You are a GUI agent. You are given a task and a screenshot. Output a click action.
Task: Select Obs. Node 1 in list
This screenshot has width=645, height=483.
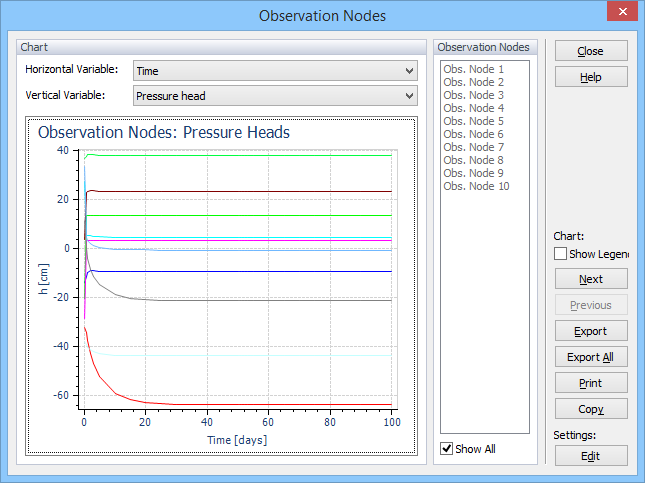pyautogui.click(x=473, y=69)
